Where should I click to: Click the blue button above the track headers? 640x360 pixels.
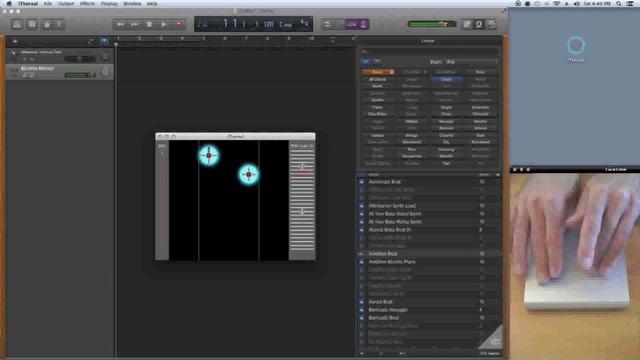pos(104,41)
